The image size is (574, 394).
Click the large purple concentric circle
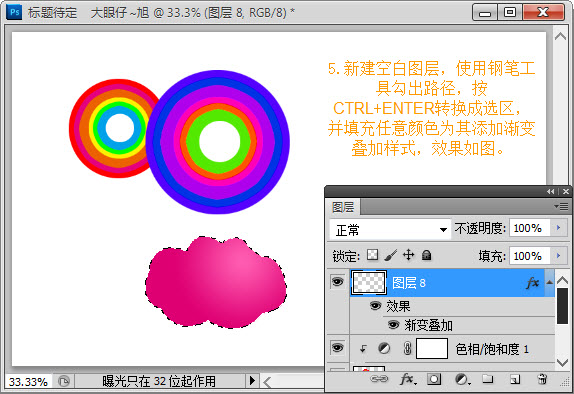(x=218, y=142)
